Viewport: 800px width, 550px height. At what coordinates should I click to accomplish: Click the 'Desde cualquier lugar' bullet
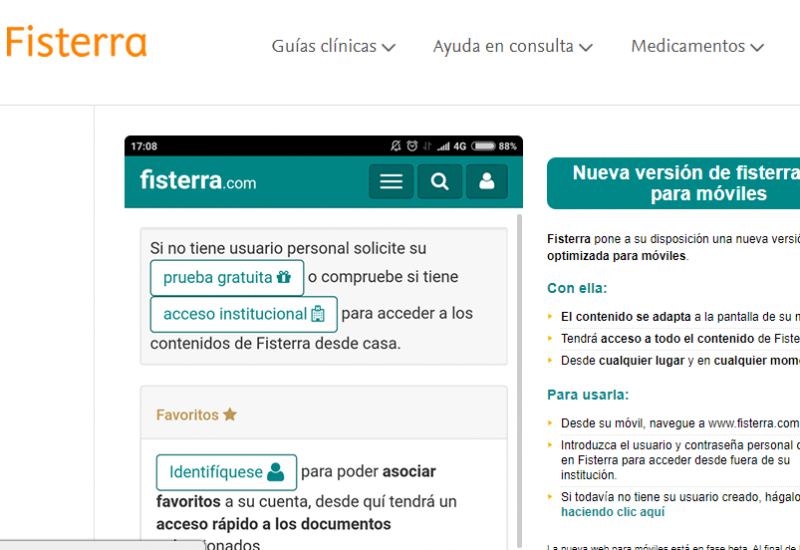coord(680,361)
